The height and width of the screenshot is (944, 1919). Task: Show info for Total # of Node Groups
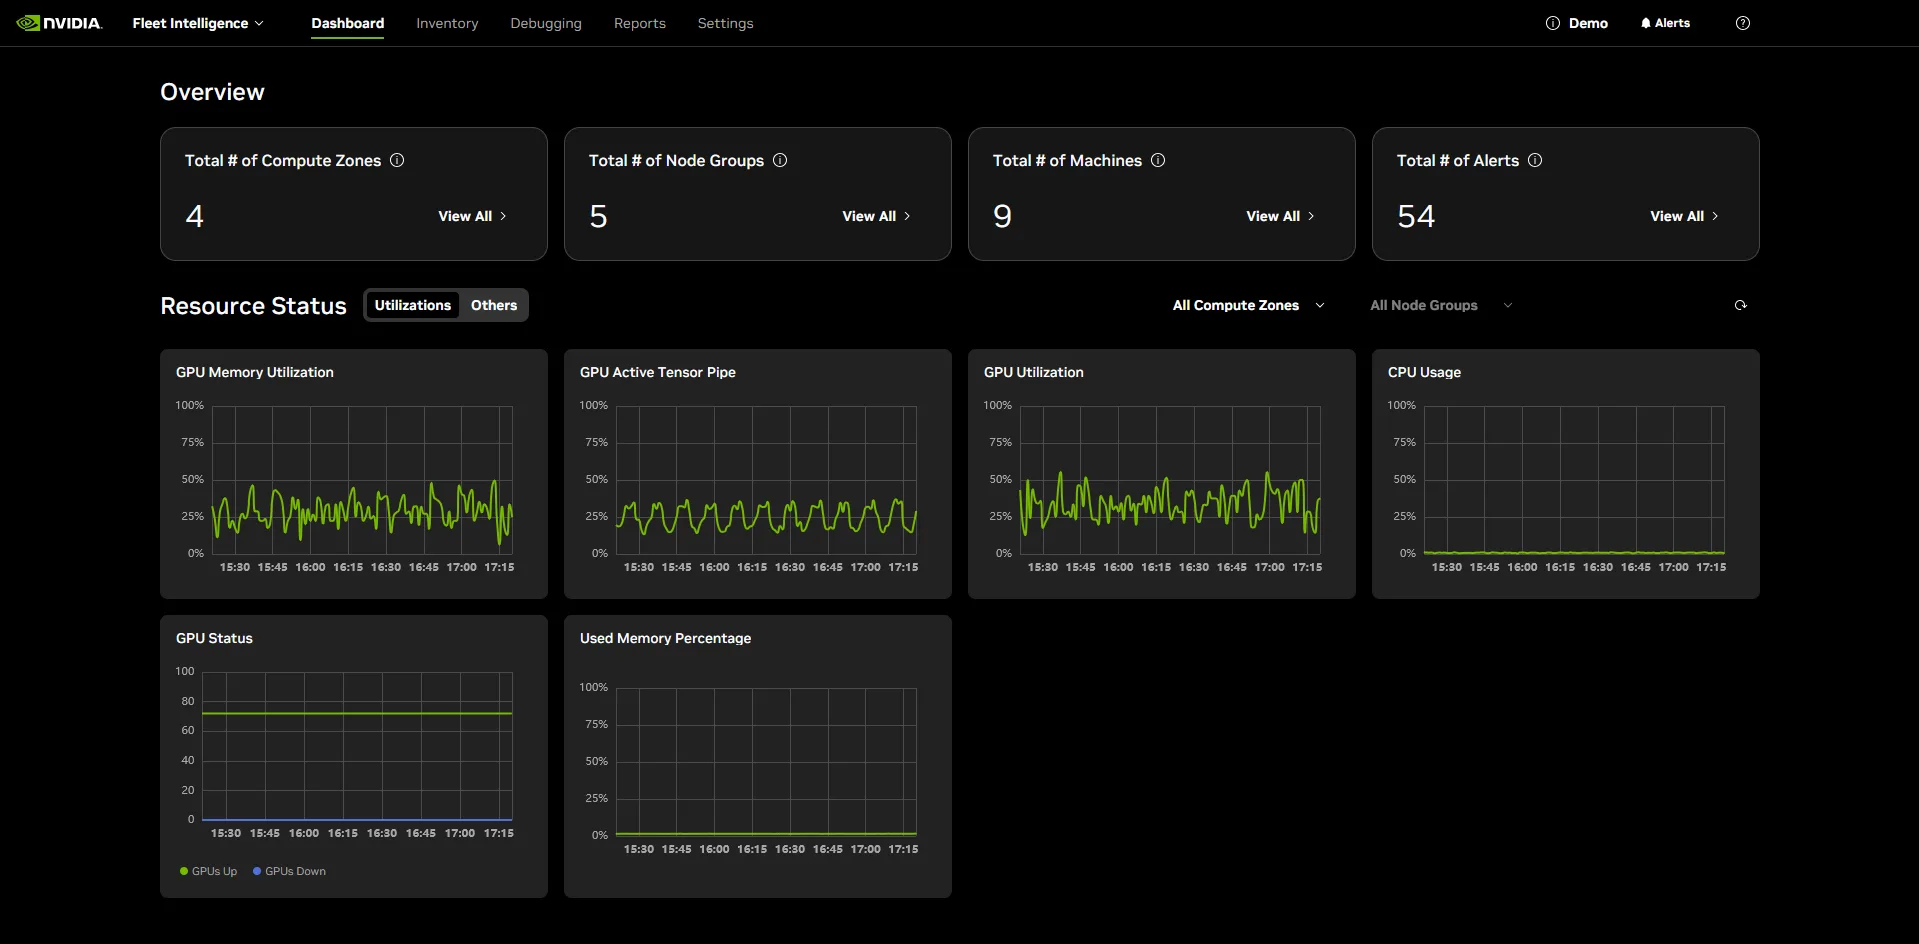(x=780, y=160)
